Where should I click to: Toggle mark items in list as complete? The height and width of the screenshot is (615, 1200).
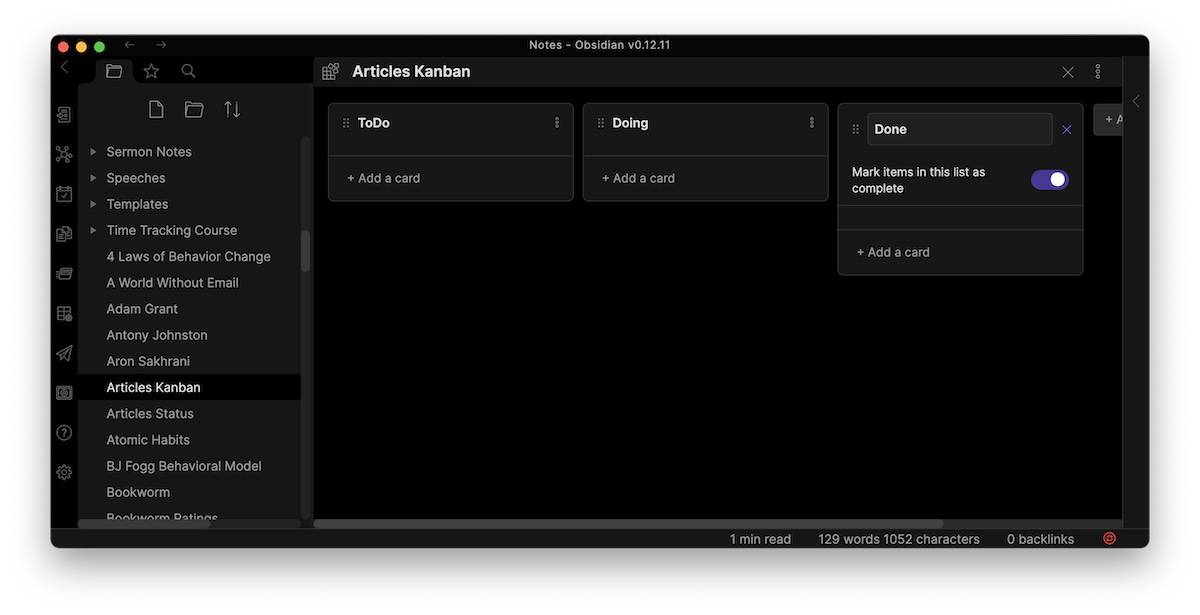1050,179
